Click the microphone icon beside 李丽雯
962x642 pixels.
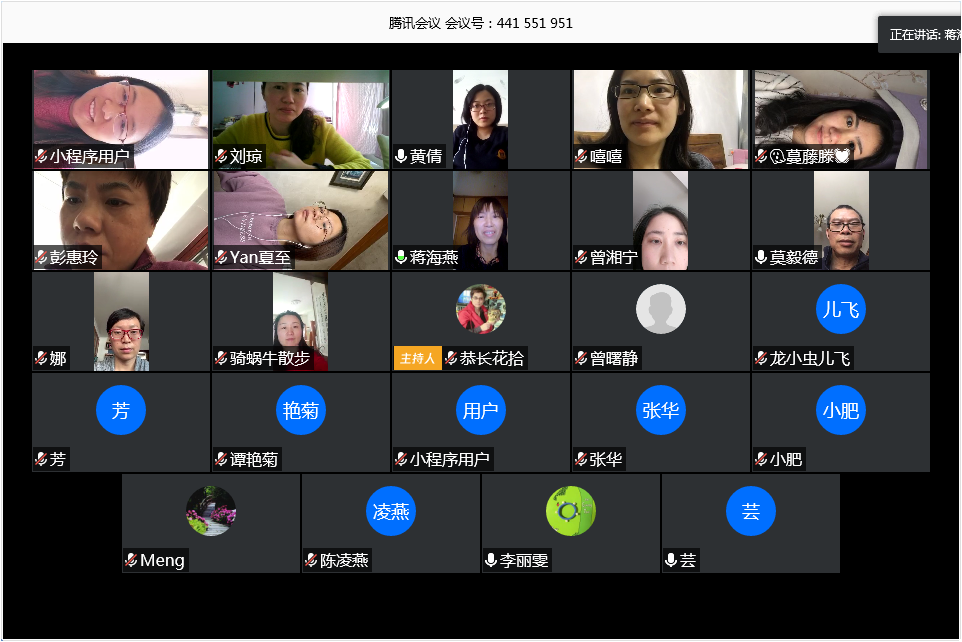point(491,561)
